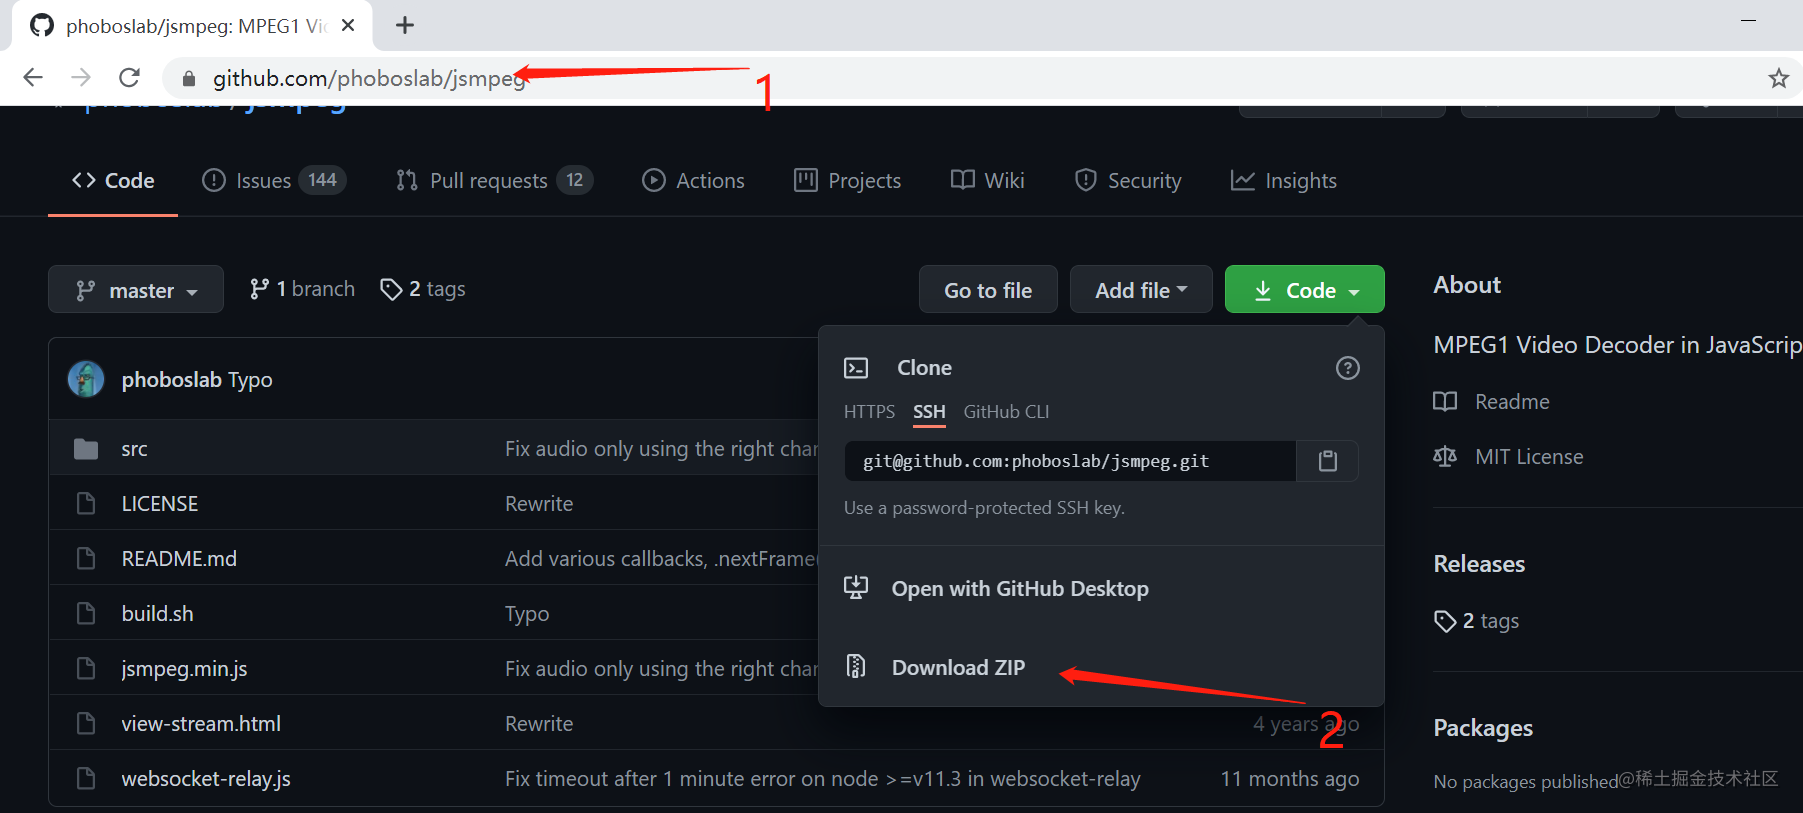The width and height of the screenshot is (1803, 813).
Task: Expand the Add file dropdown
Action: (x=1141, y=290)
